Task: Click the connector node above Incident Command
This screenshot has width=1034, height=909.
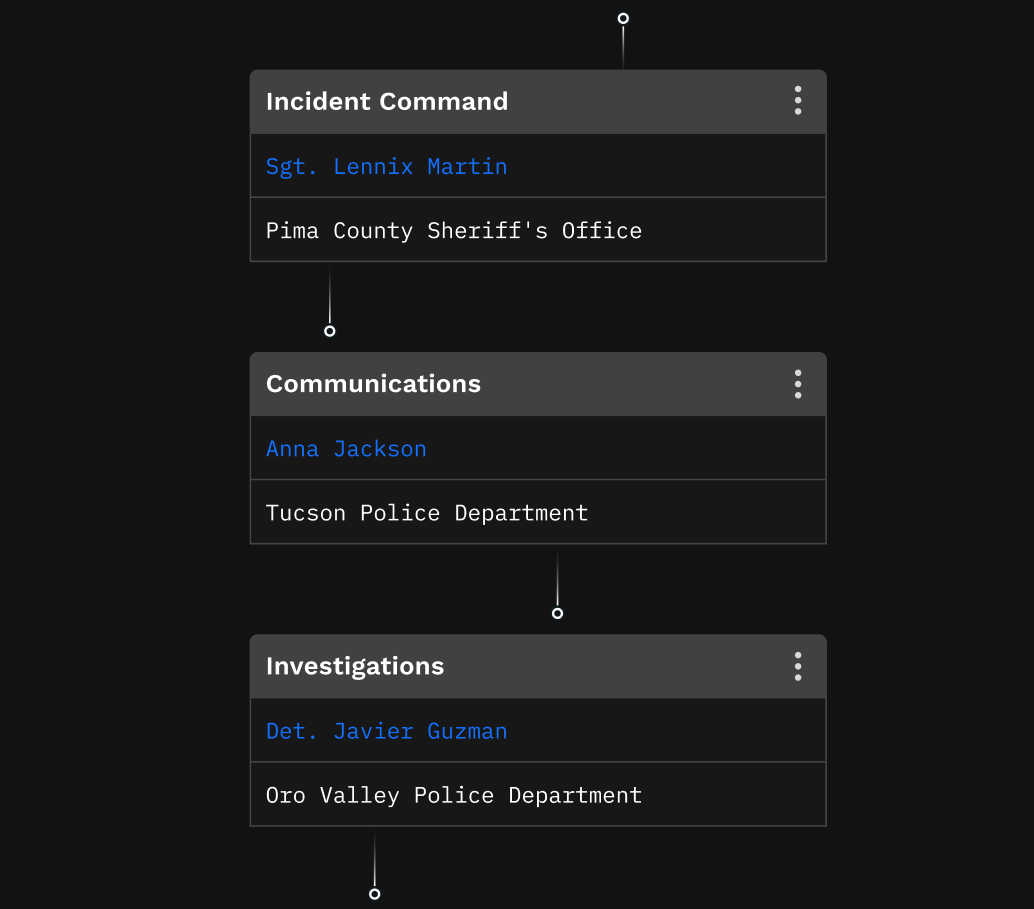Action: click(623, 18)
